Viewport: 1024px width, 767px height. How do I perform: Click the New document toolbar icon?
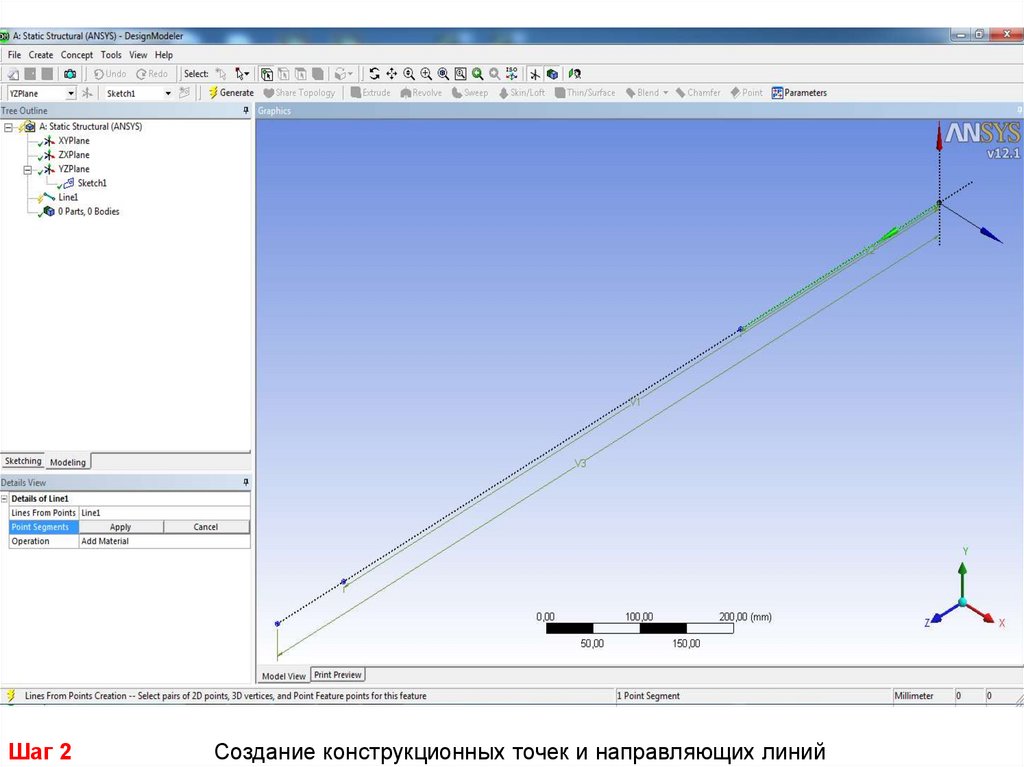point(13,74)
